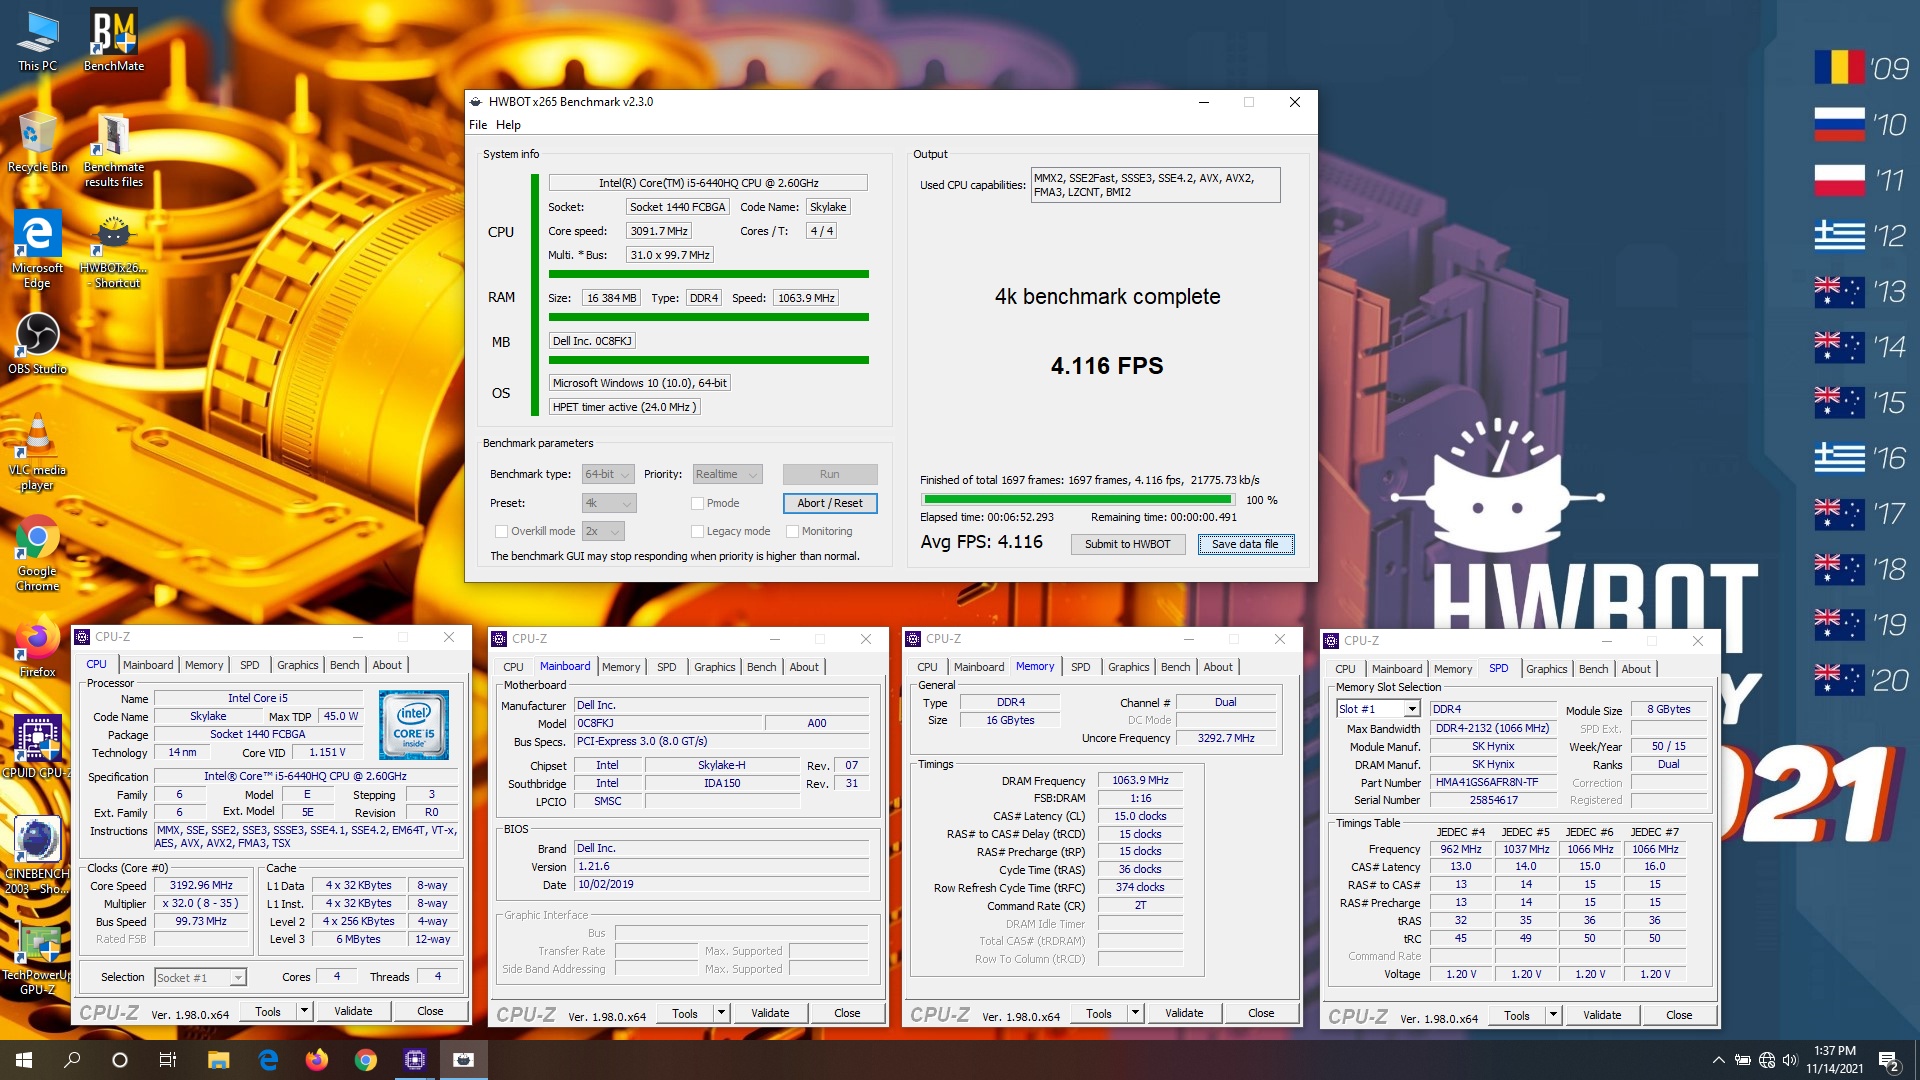Click Submit to HWBOT button
This screenshot has height=1080, width=1920.
[x=1127, y=544]
